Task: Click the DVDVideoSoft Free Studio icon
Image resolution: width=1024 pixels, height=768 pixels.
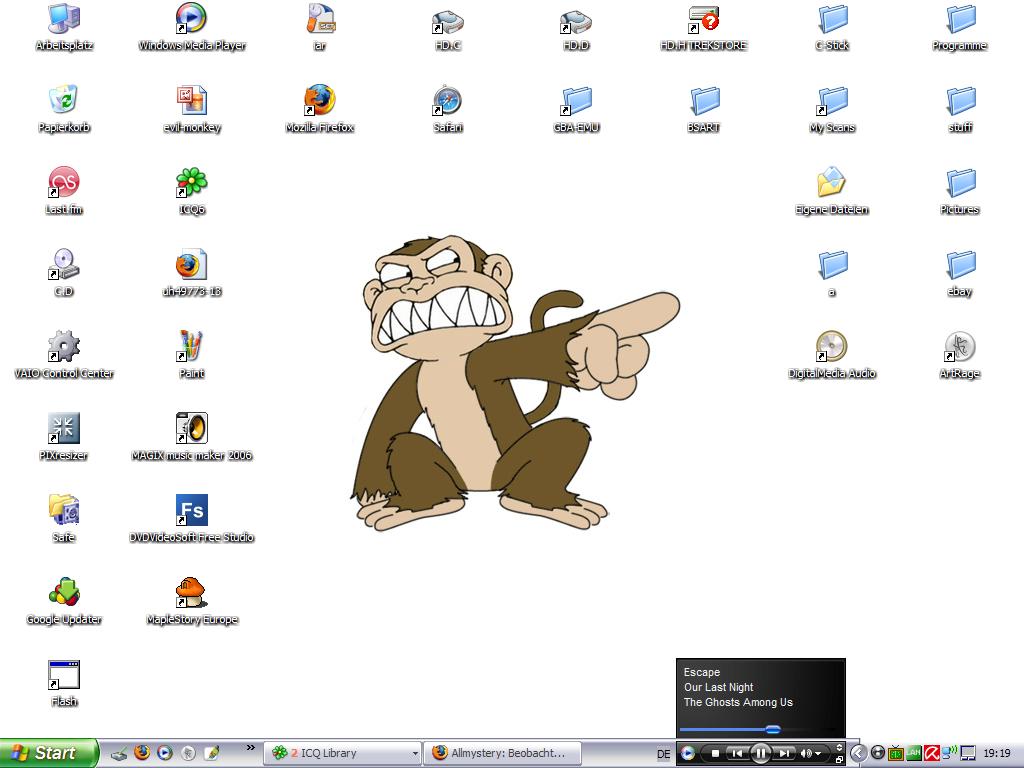Action: click(191, 520)
